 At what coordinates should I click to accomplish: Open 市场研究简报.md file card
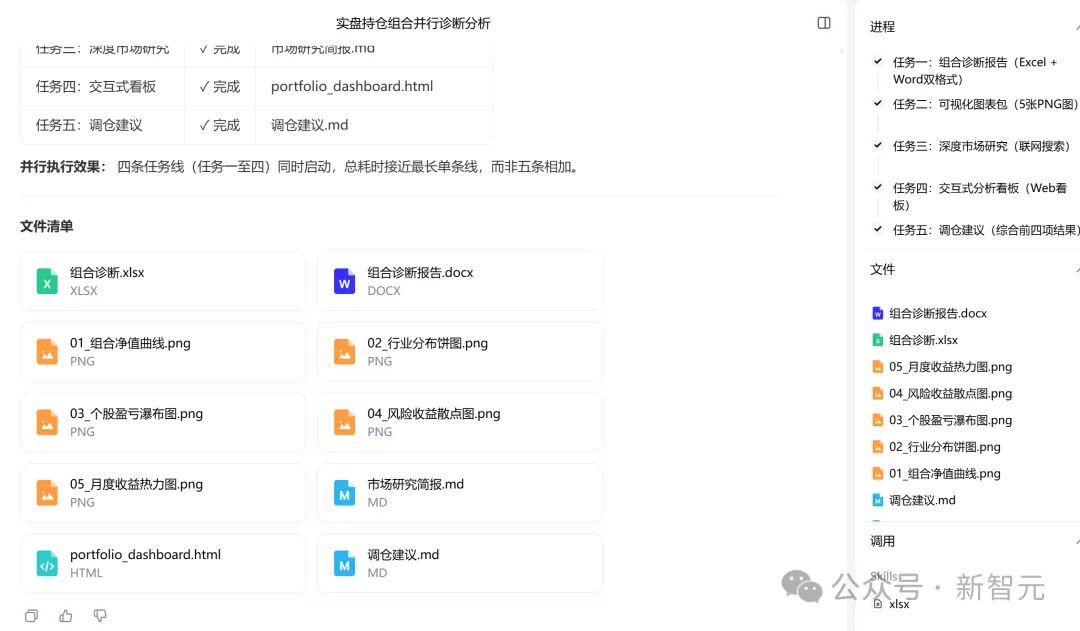[460, 493]
